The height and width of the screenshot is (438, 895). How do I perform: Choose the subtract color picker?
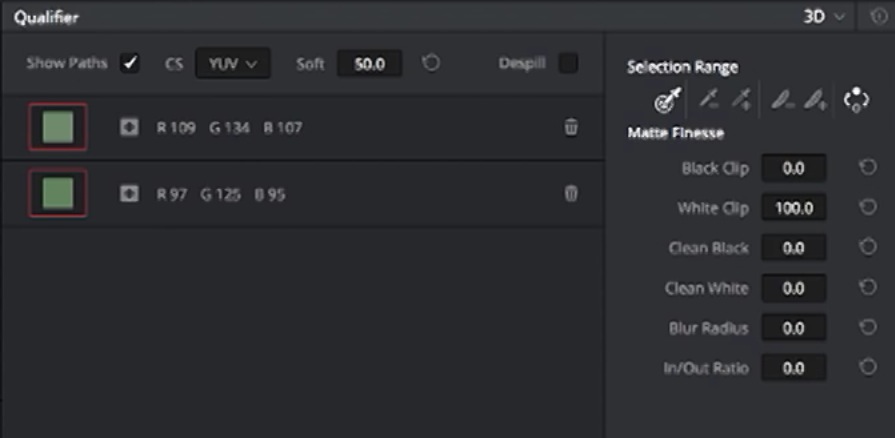point(709,99)
